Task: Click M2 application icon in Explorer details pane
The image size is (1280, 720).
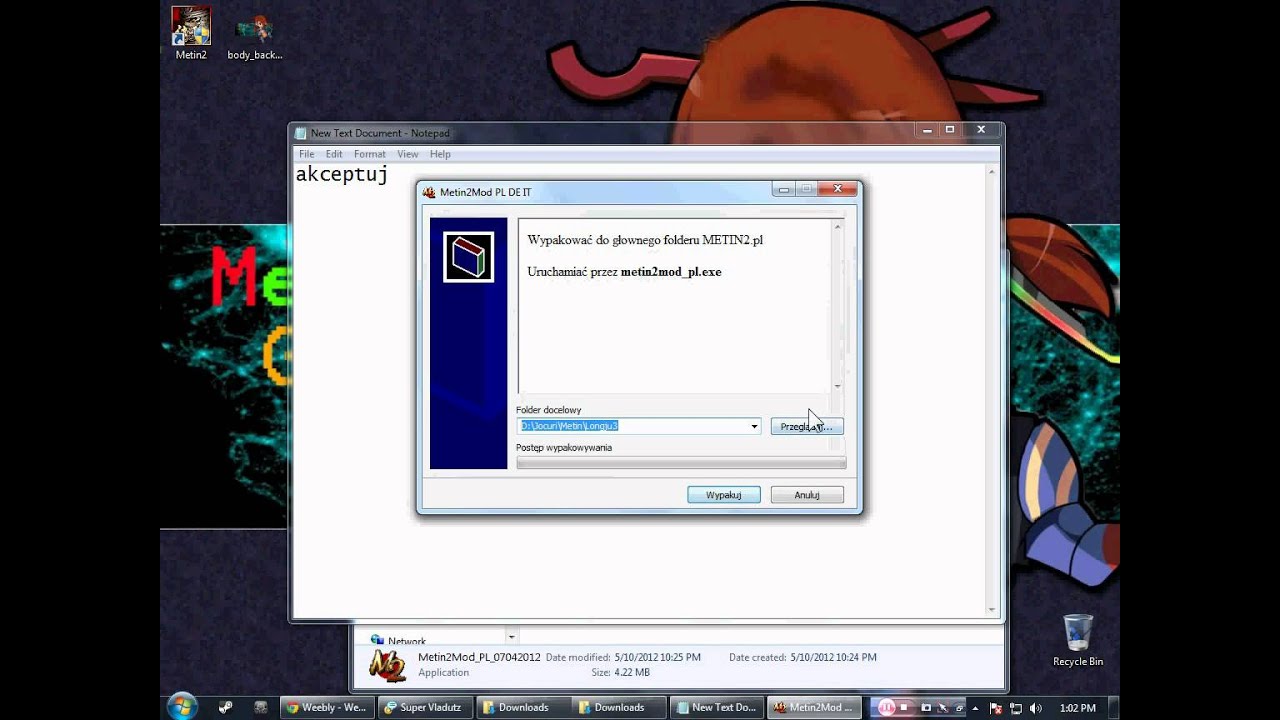Action: [x=387, y=665]
